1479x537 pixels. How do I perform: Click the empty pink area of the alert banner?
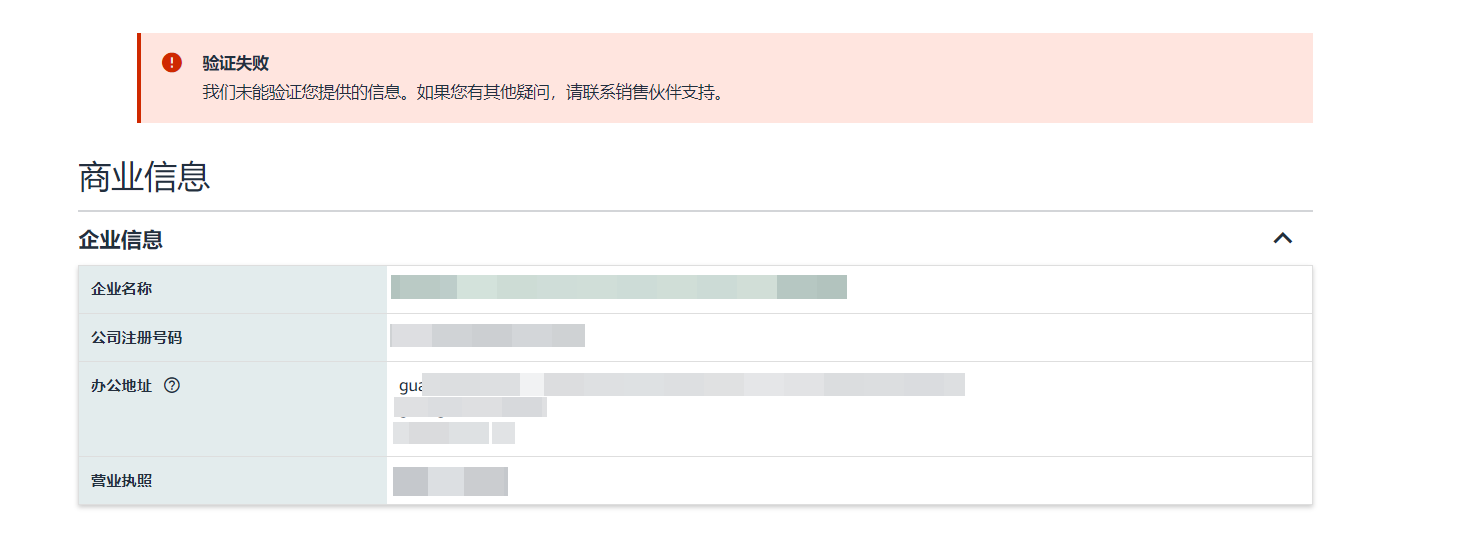[1000, 78]
